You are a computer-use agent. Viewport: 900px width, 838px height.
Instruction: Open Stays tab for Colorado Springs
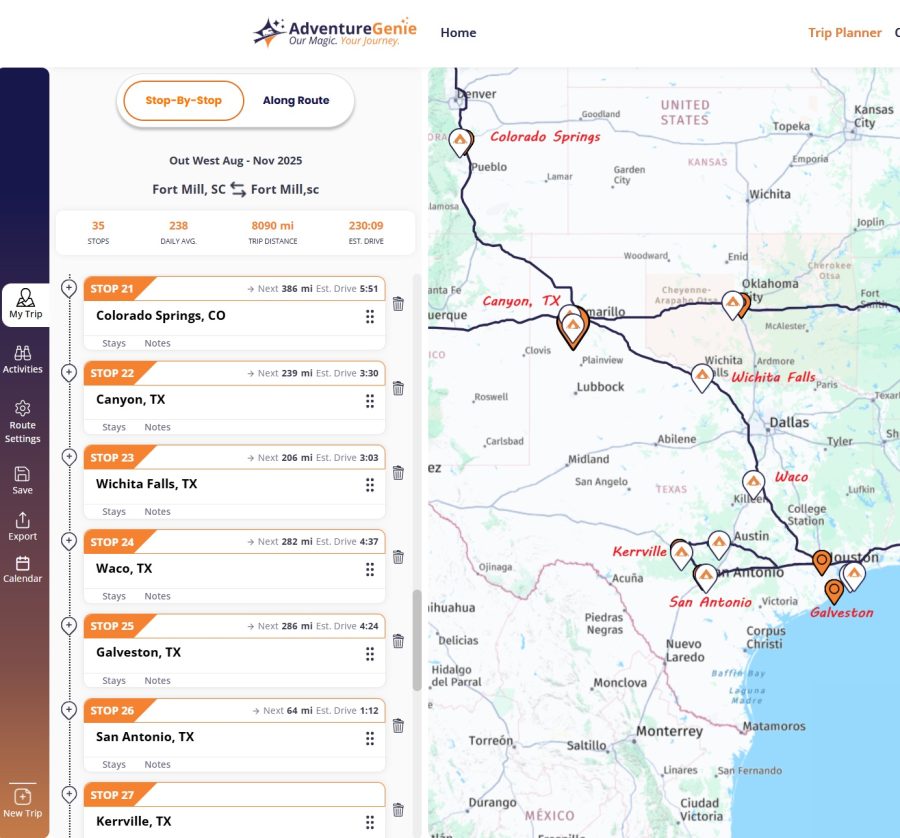click(x=114, y=343)
